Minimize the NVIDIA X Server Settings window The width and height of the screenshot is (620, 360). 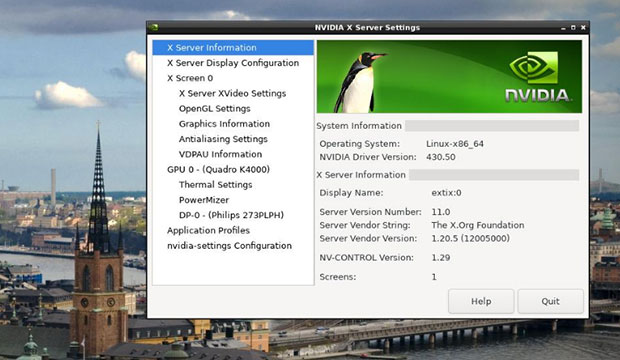[x=563, y=28]
